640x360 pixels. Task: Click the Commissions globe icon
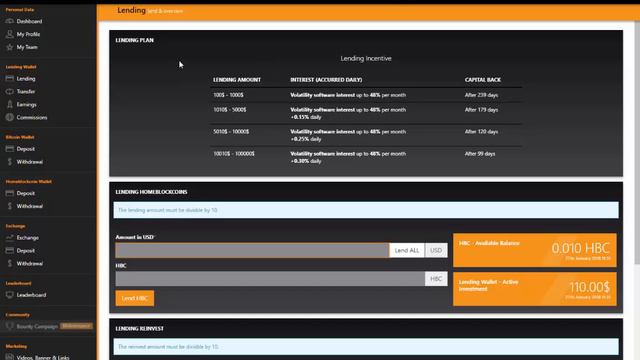[x=10, y=118]
